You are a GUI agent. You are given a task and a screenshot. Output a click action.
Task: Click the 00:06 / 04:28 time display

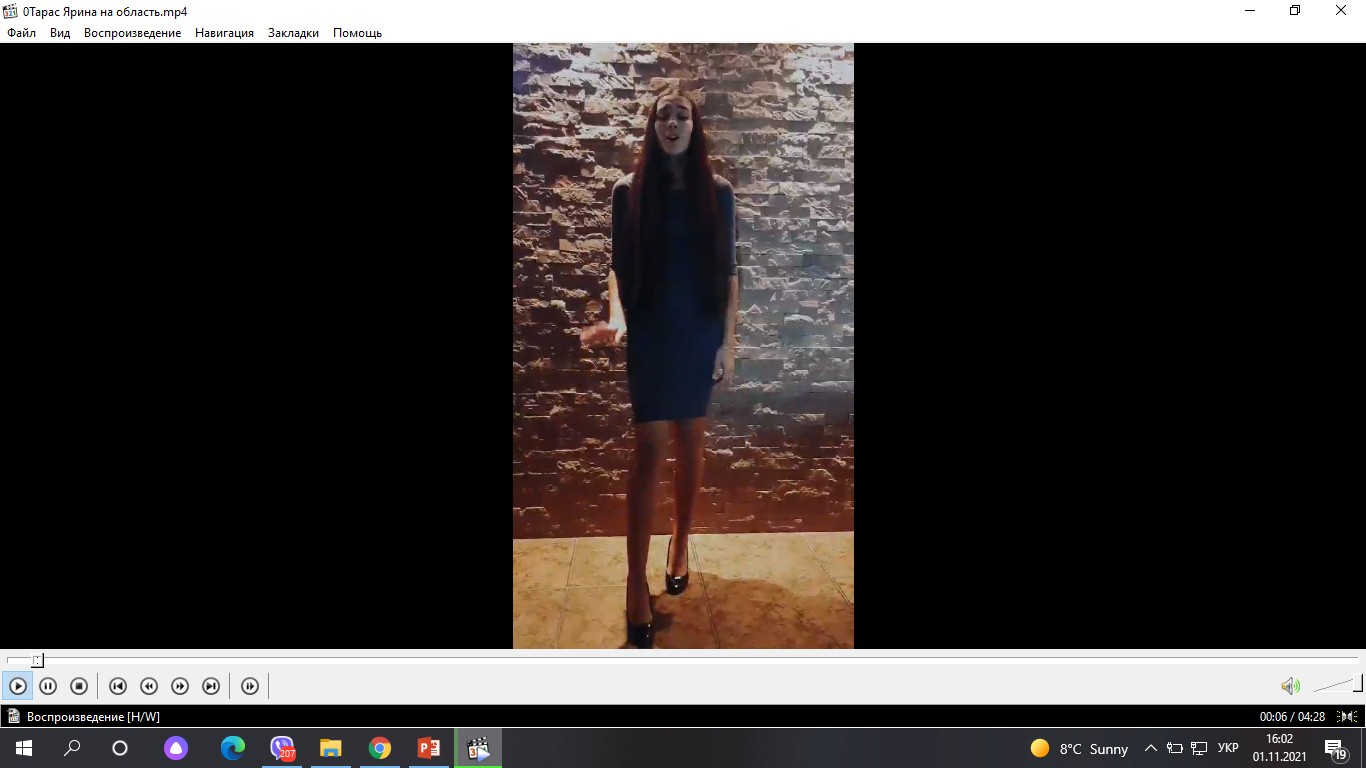coord(1292,716)
